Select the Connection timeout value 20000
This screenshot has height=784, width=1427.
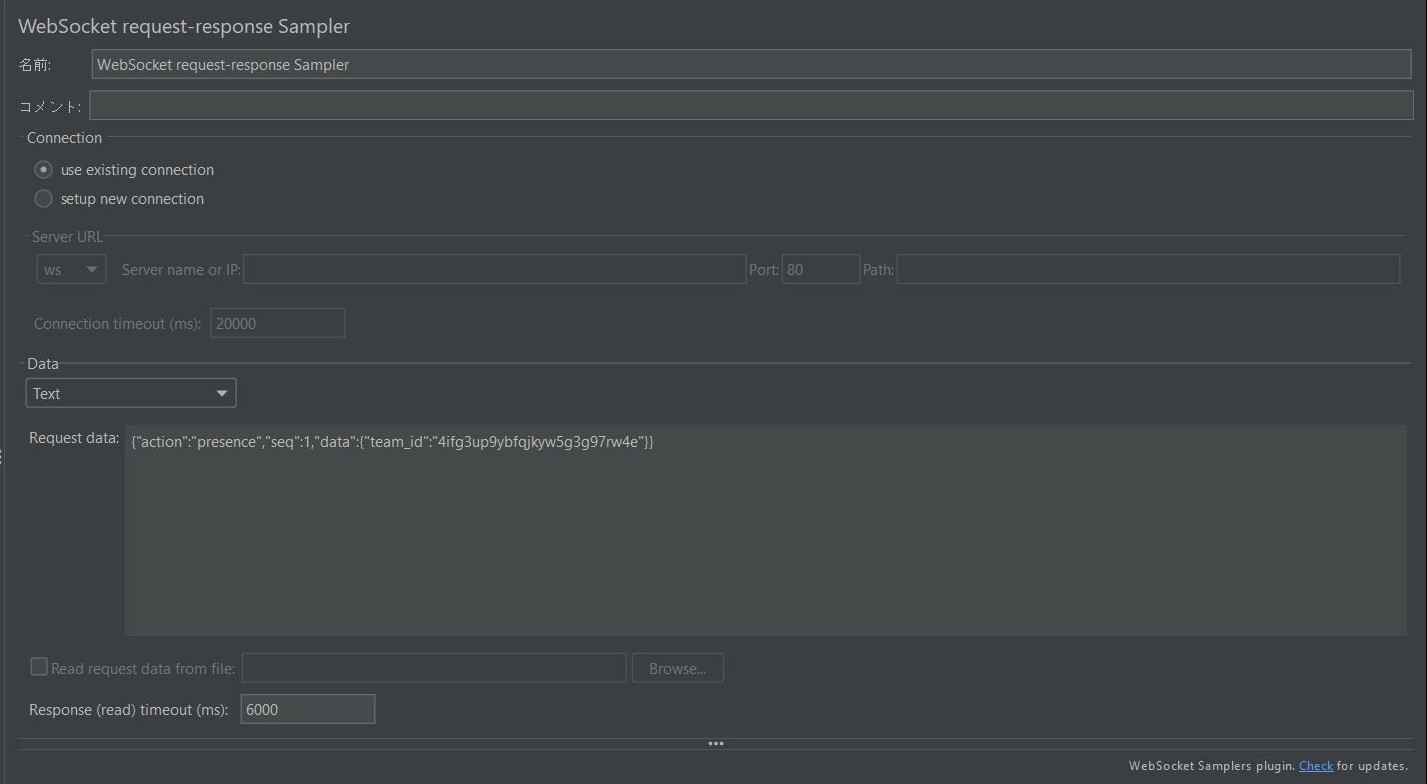coord(277,322)
